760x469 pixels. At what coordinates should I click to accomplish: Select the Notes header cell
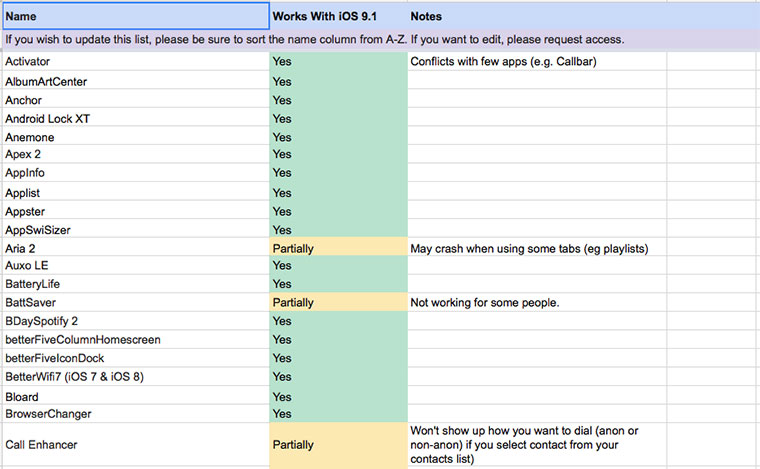537,16
